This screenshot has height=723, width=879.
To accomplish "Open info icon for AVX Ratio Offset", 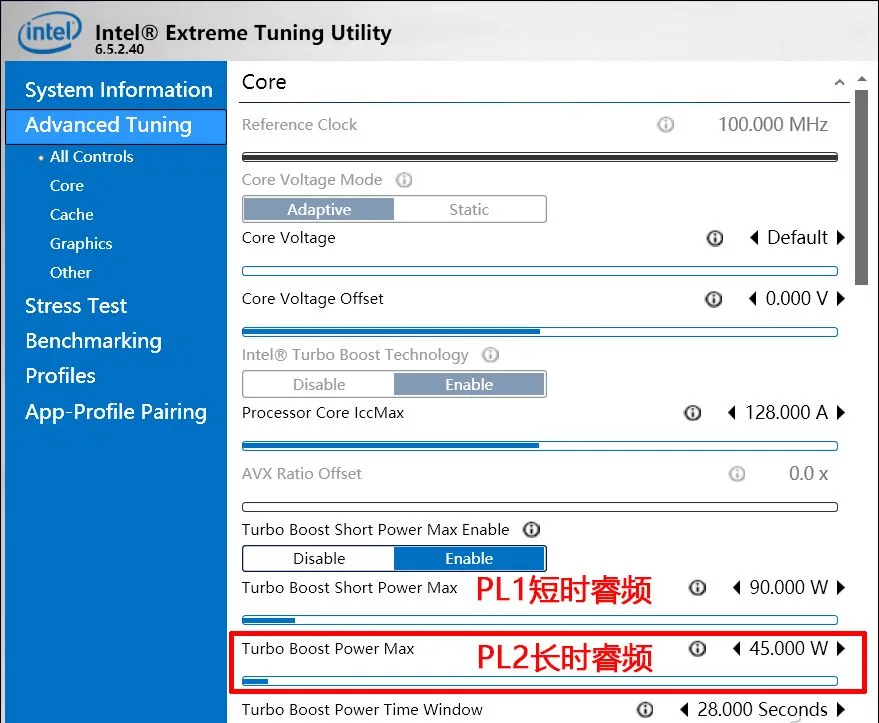I will 737,474.
